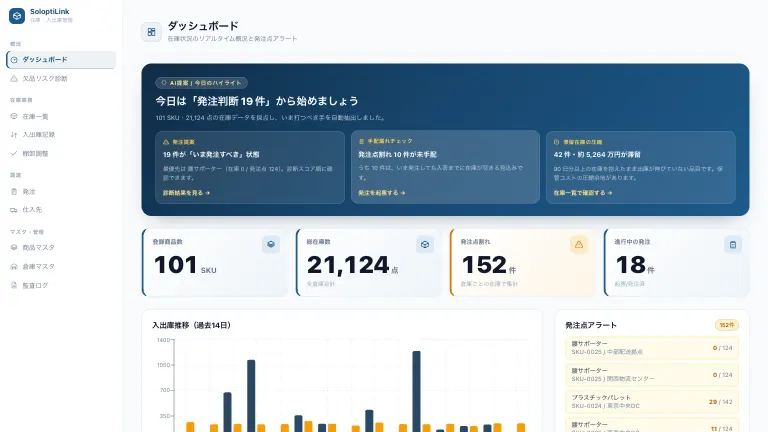Click the 入出庫推移(過去14日) chart title
The image size is (768, 432).
click(192, 325)
